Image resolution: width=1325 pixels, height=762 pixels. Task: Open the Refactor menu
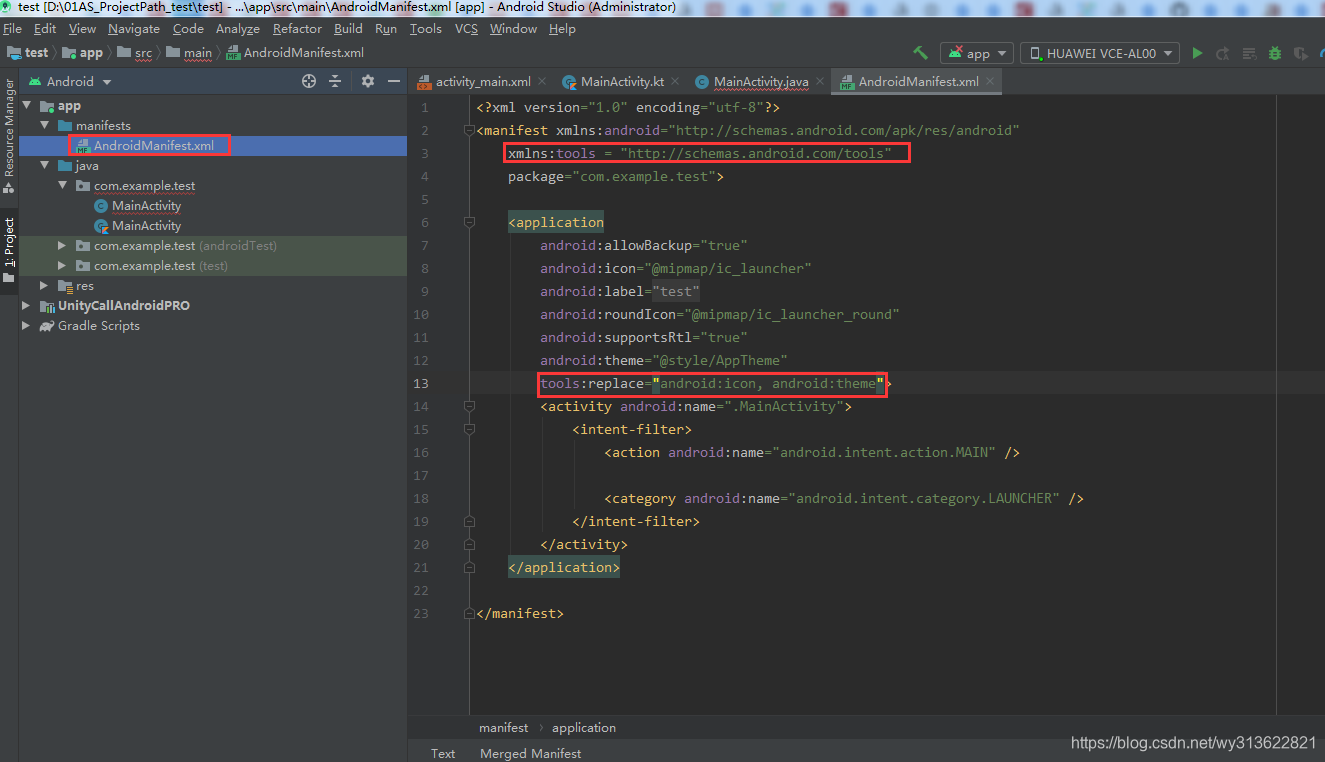coord(298,29)
